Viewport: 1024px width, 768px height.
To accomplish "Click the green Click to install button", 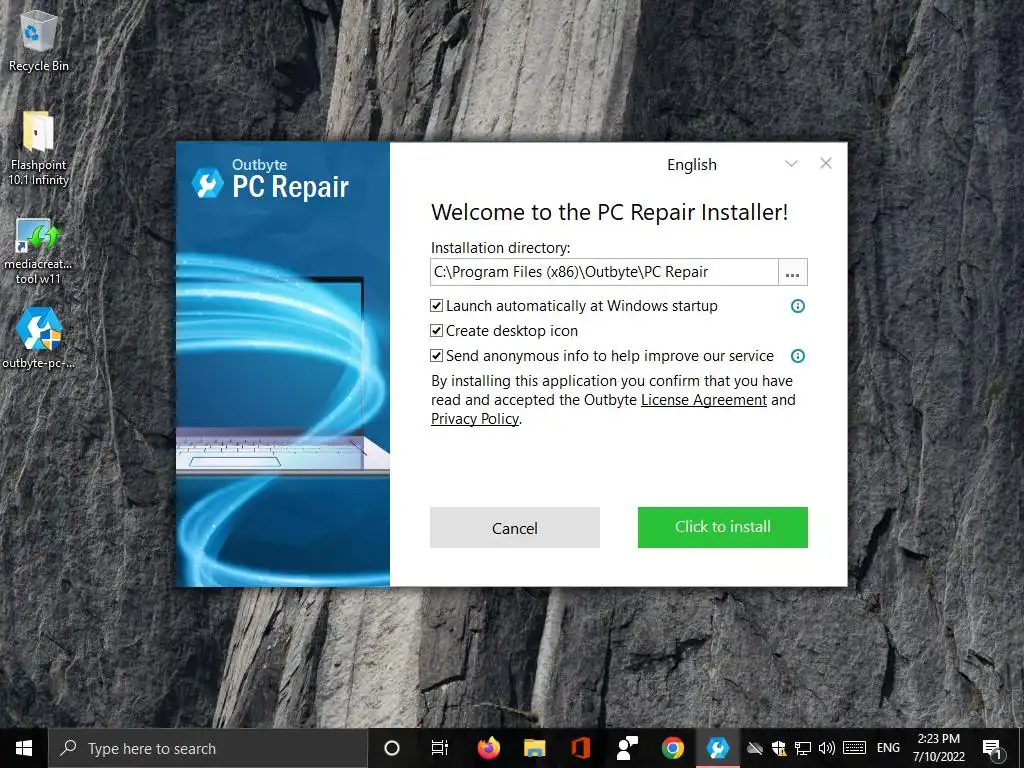I will (x=723, y=528).
